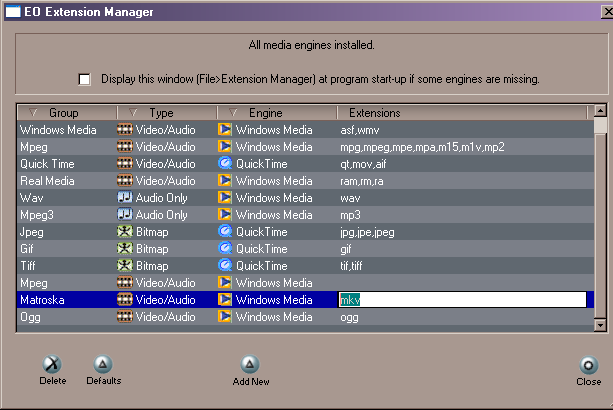Click the film icon in the Matroska row

pyautogui.click(x=125, y=299)
